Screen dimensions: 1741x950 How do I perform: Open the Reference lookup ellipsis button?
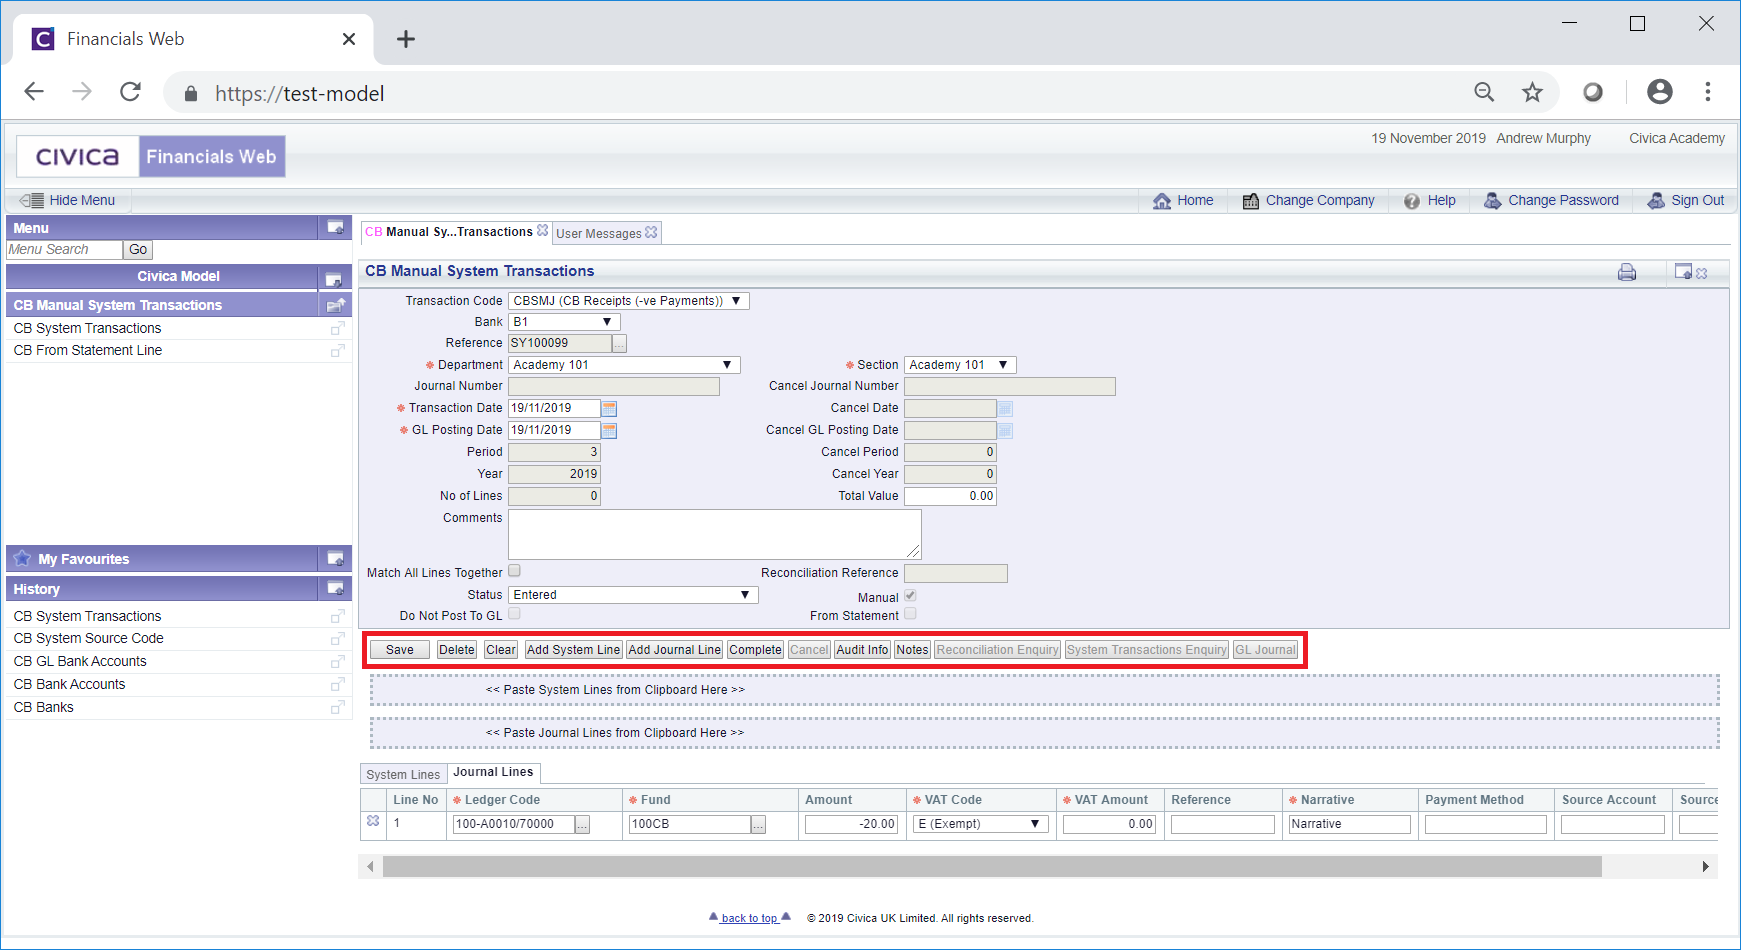(x=619, y=344)
